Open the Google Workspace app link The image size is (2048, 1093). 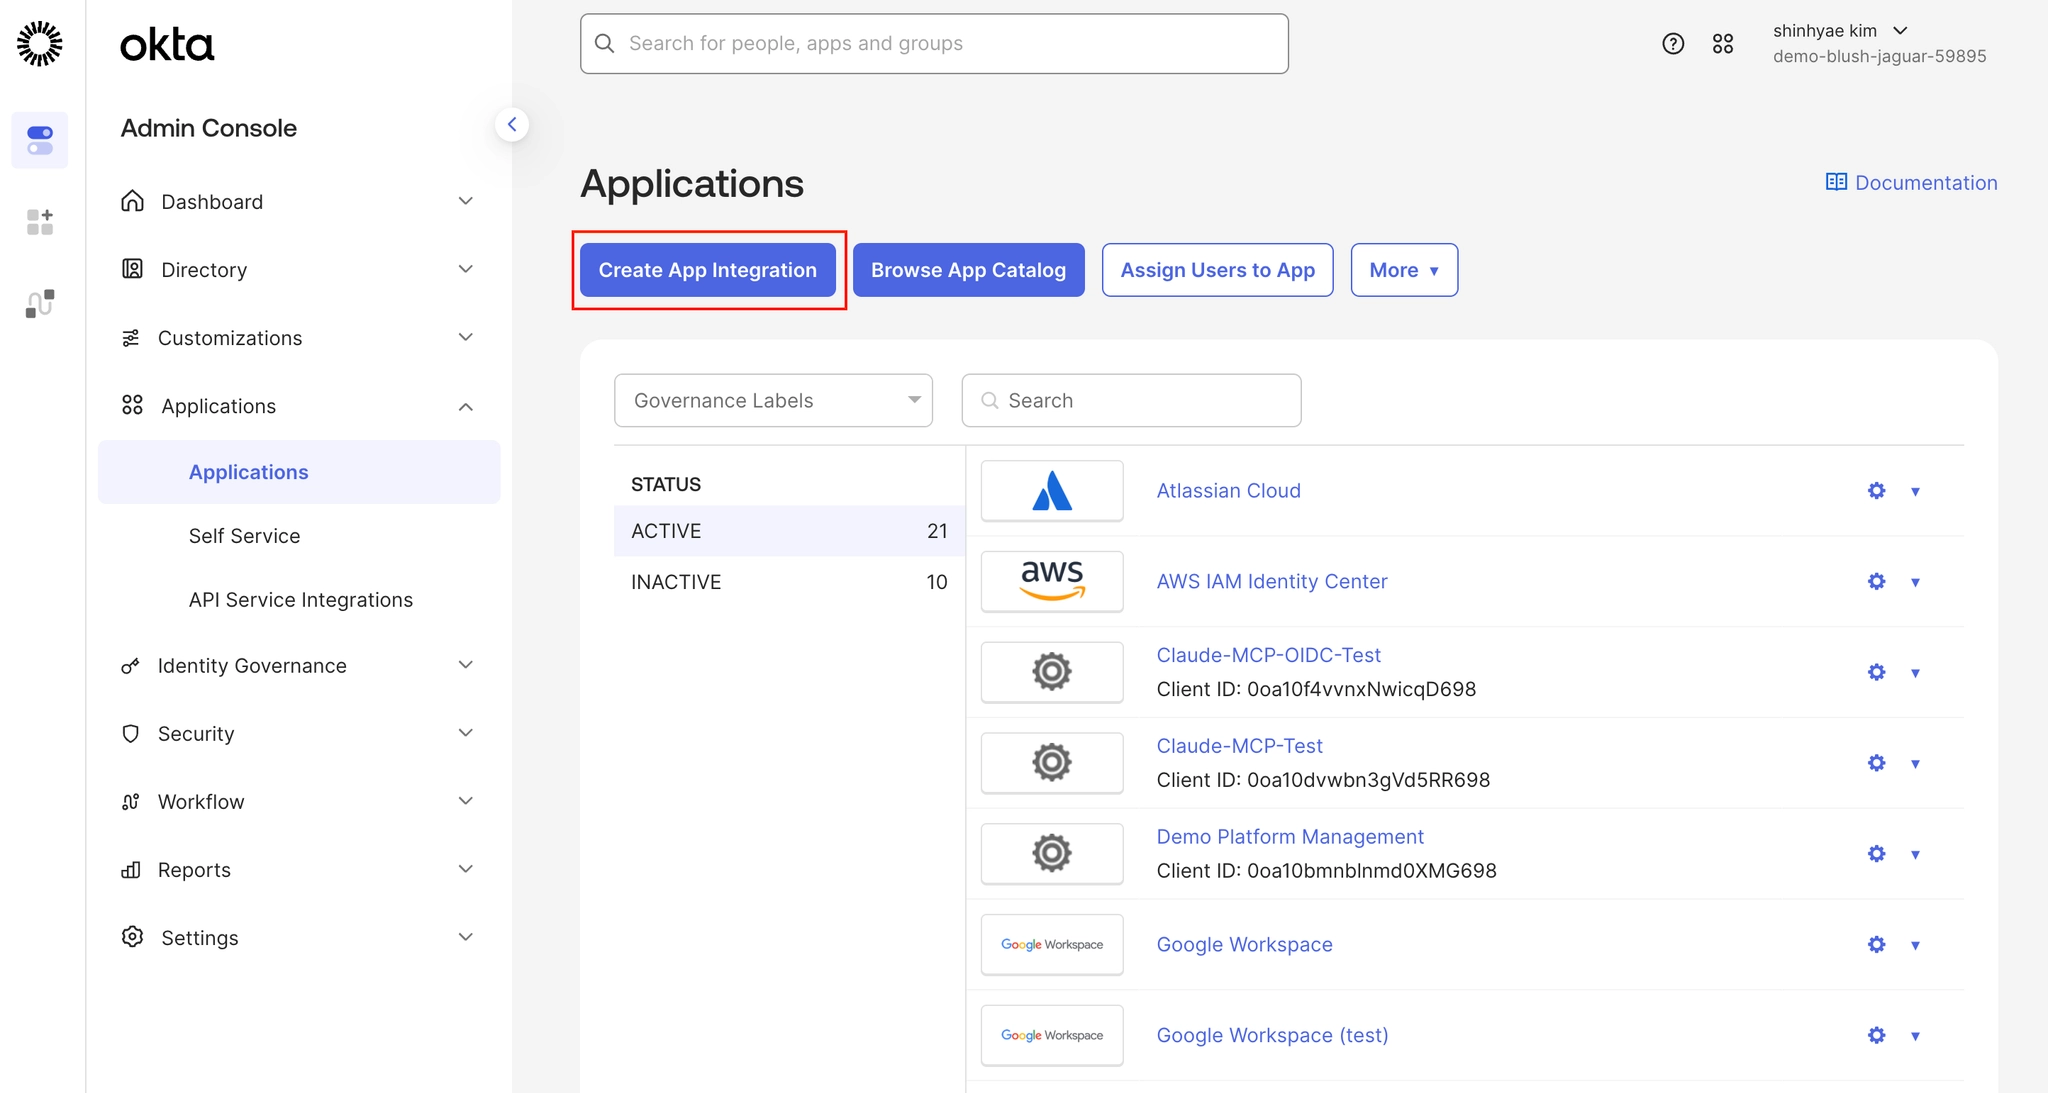click(1244, 945)
